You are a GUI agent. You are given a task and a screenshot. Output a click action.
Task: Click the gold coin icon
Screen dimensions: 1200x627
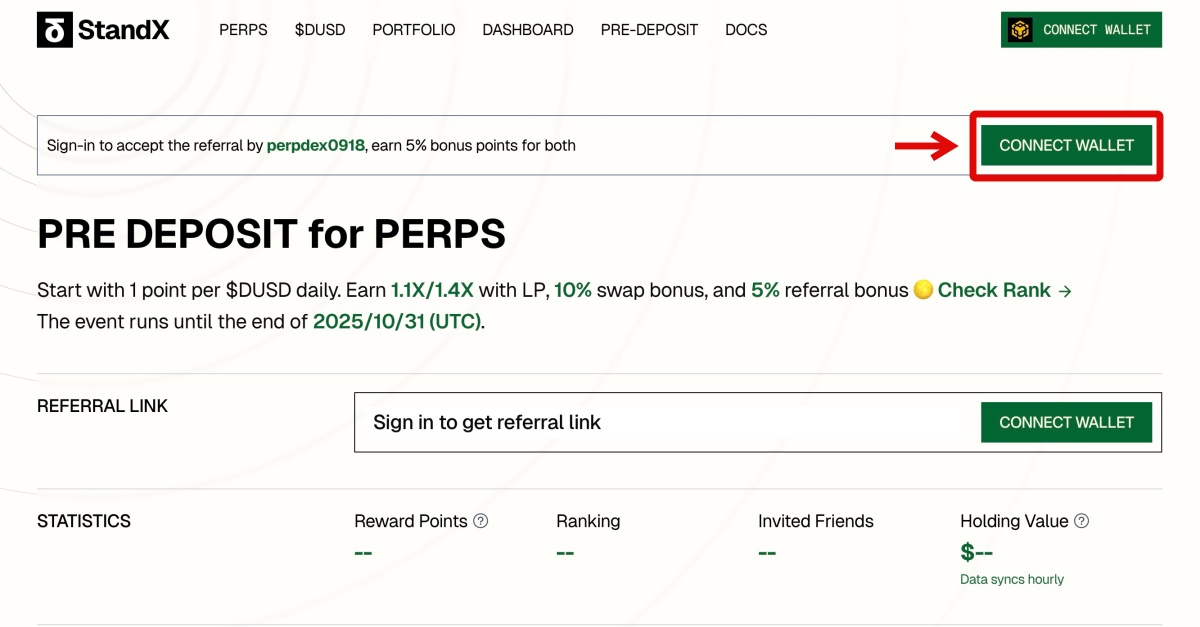(923, 290)
